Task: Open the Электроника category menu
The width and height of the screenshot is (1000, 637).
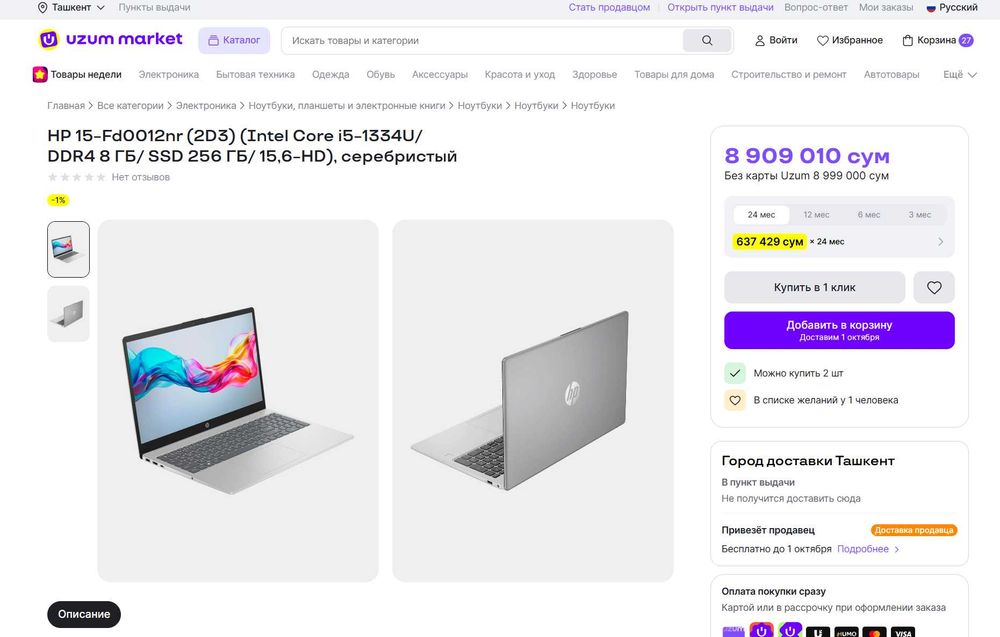Action: tap(168, 74)
